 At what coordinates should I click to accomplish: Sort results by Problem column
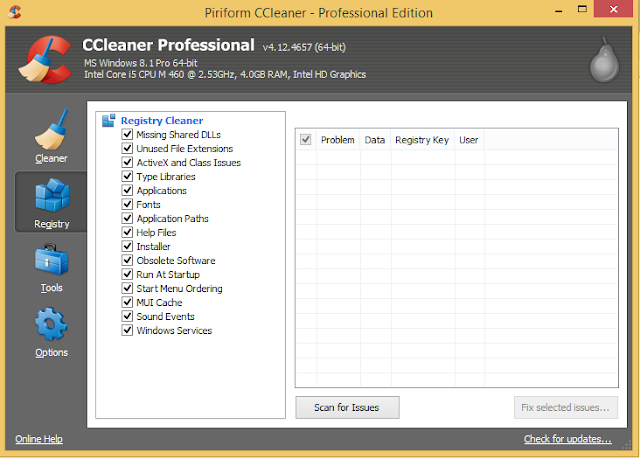(x=338, y=140)
